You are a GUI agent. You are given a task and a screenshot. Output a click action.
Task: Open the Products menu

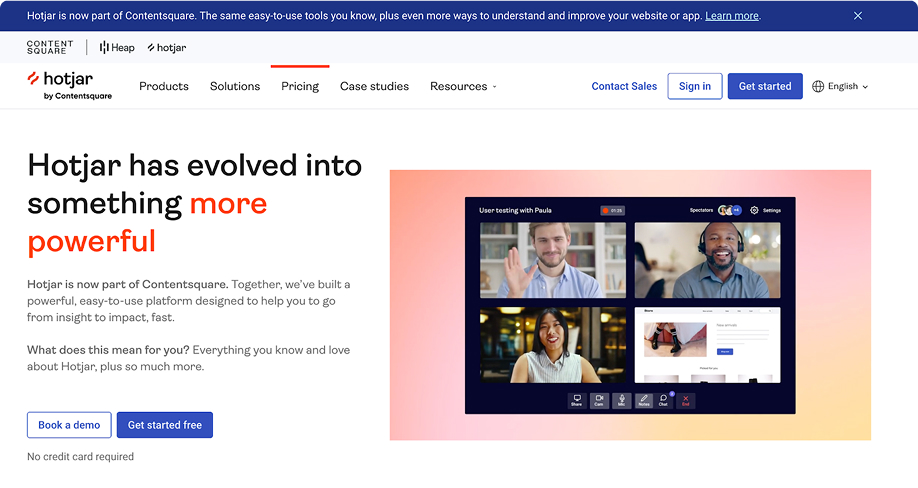164,87
